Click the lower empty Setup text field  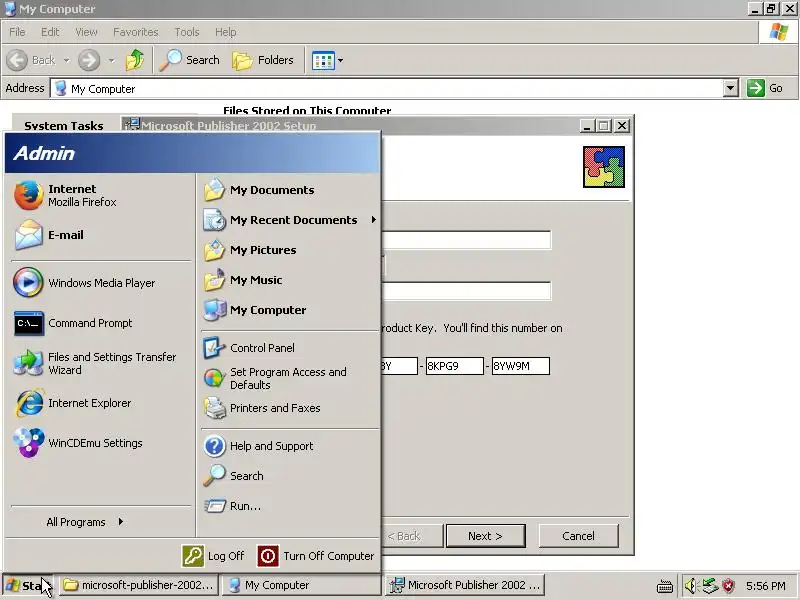point(466,291)
